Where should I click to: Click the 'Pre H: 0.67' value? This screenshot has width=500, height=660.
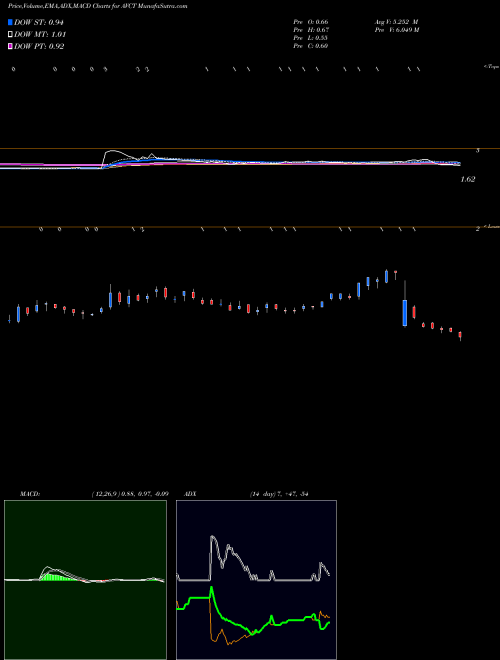tap(311, 30)
